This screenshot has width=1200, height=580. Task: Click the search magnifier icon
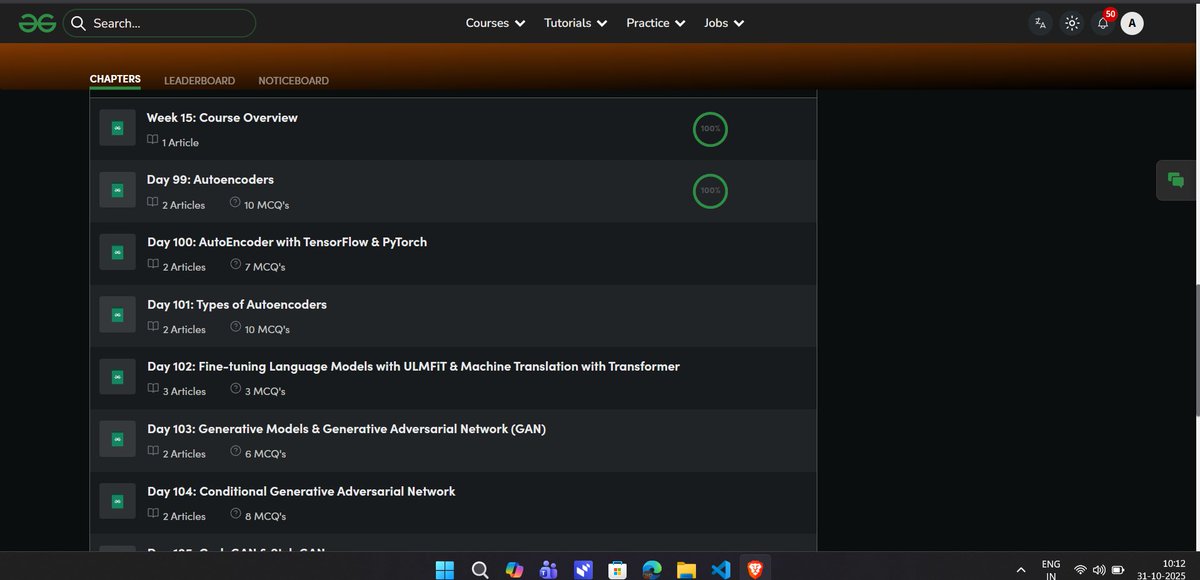(x=79, y=23)
